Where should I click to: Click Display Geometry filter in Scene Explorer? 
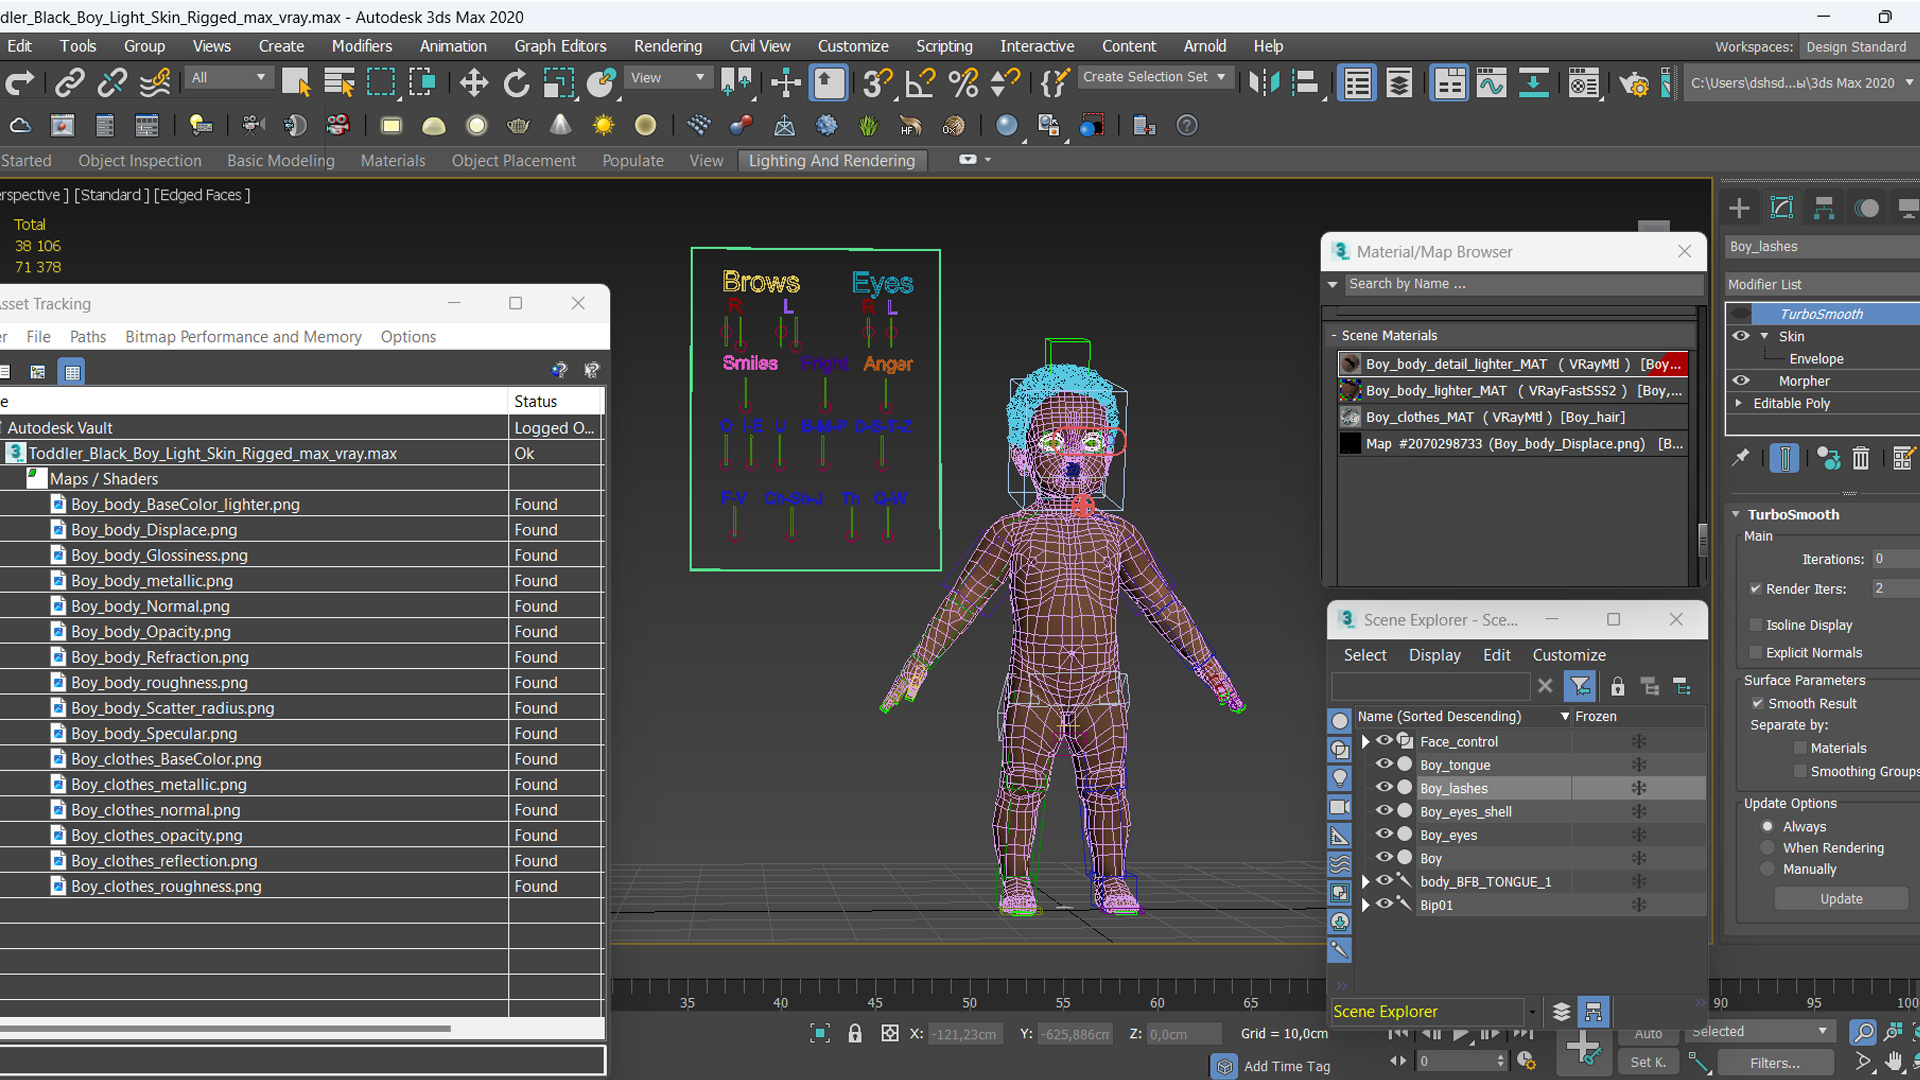click(1340, 721)
